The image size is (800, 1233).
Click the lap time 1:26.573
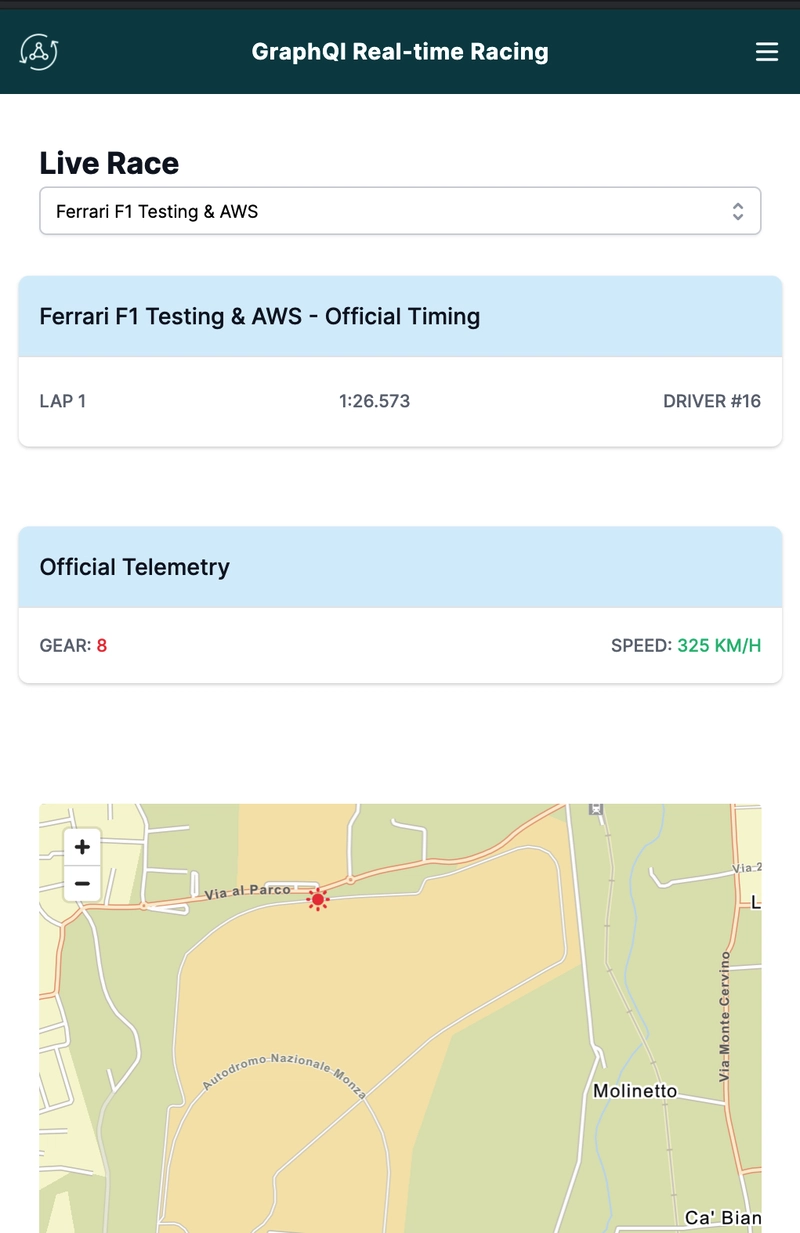(x=375, y=401)
